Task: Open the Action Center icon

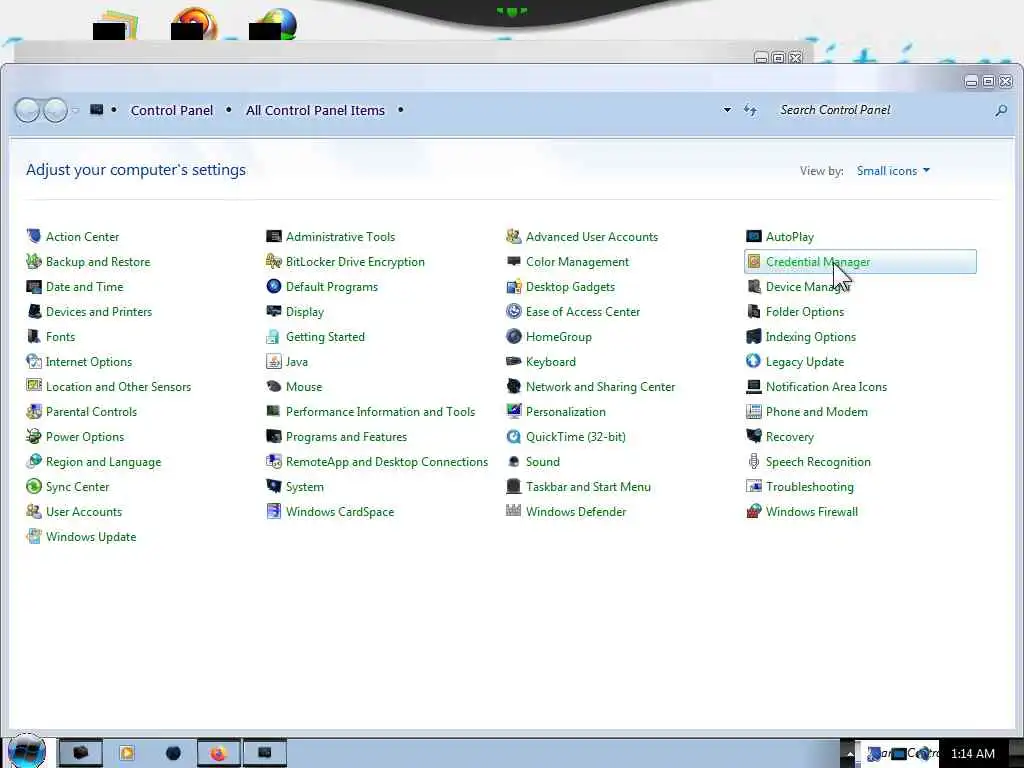Action: point(34,236)
